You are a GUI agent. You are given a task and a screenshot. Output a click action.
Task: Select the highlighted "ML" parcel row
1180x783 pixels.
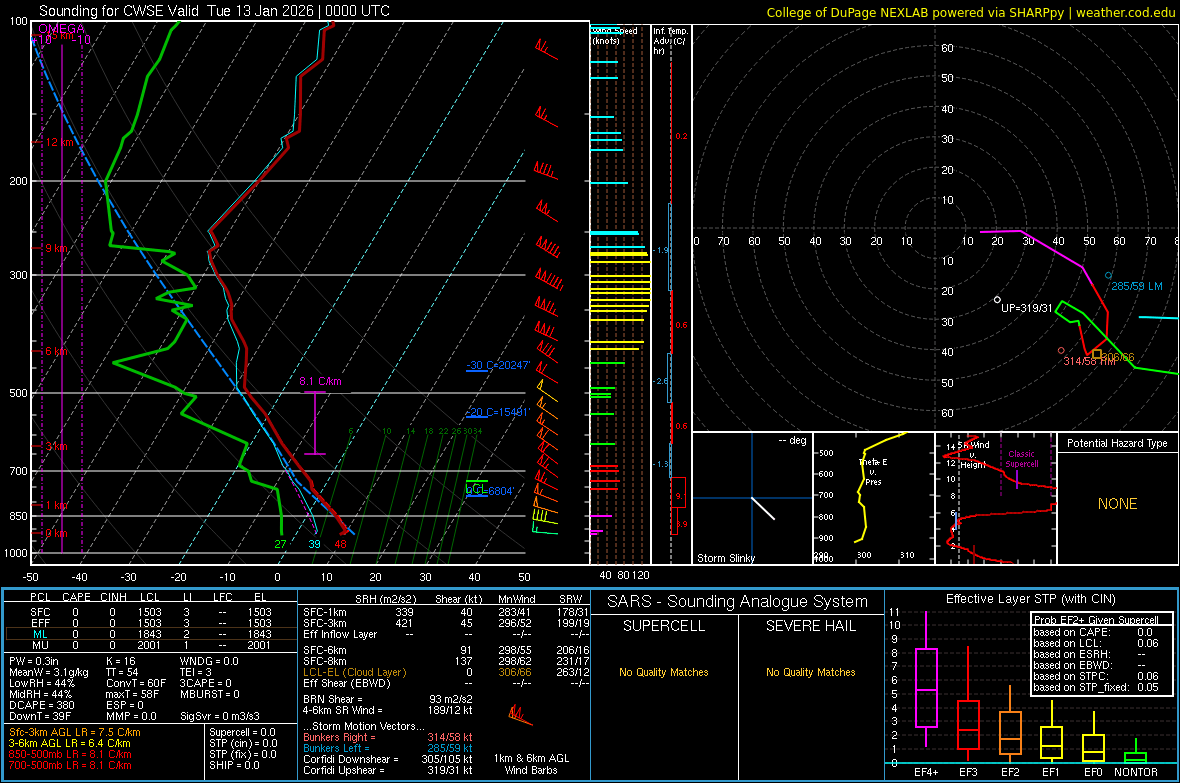tap(151, 634)
